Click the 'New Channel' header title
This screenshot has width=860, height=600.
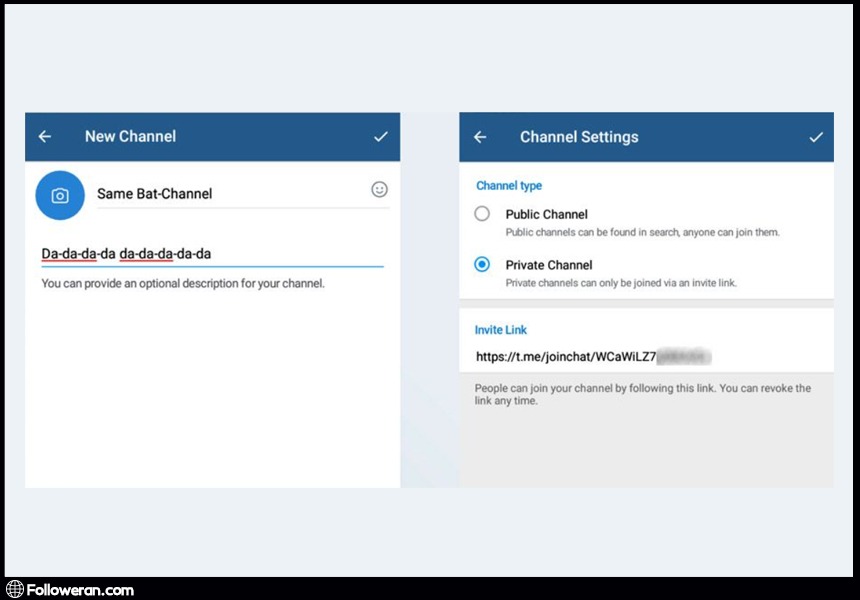tap(130, 137)
